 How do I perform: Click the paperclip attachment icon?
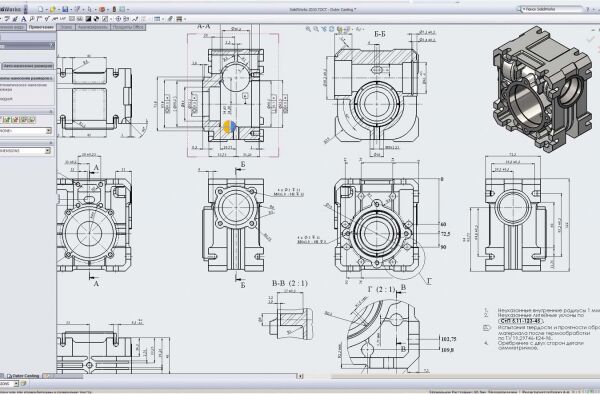click(170, 19)
